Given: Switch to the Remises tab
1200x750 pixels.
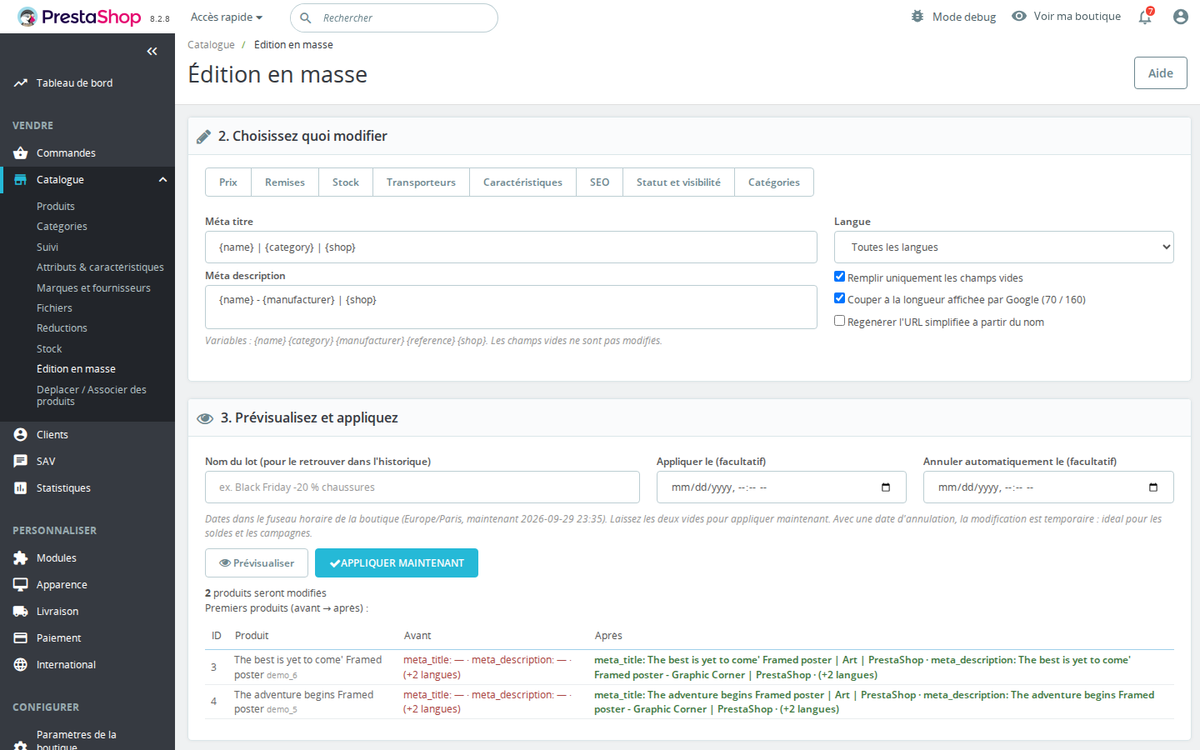Looking at the screenshot, I should (x=285, y=182).
